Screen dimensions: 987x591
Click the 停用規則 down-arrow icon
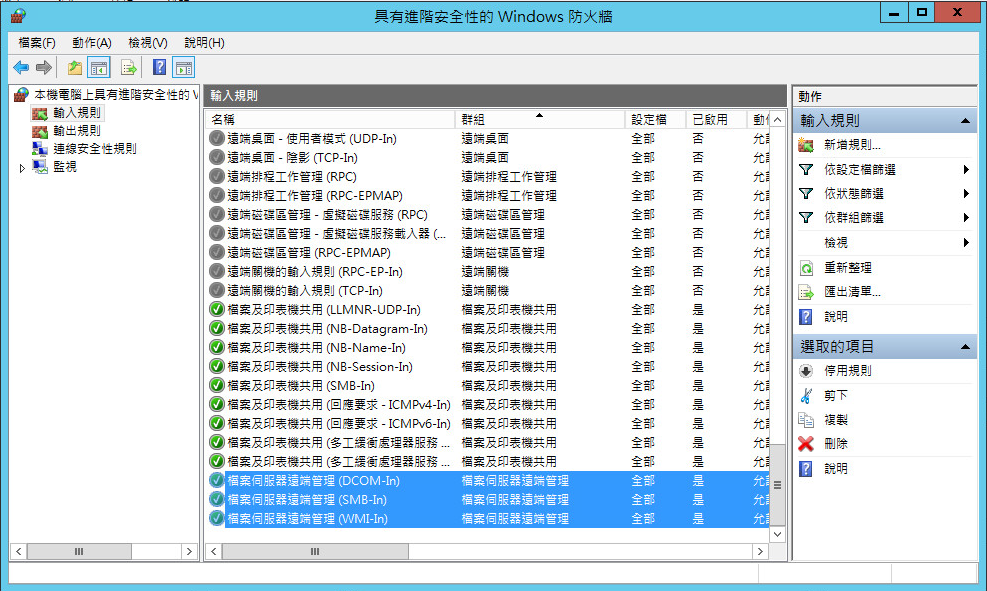[806, 371]
